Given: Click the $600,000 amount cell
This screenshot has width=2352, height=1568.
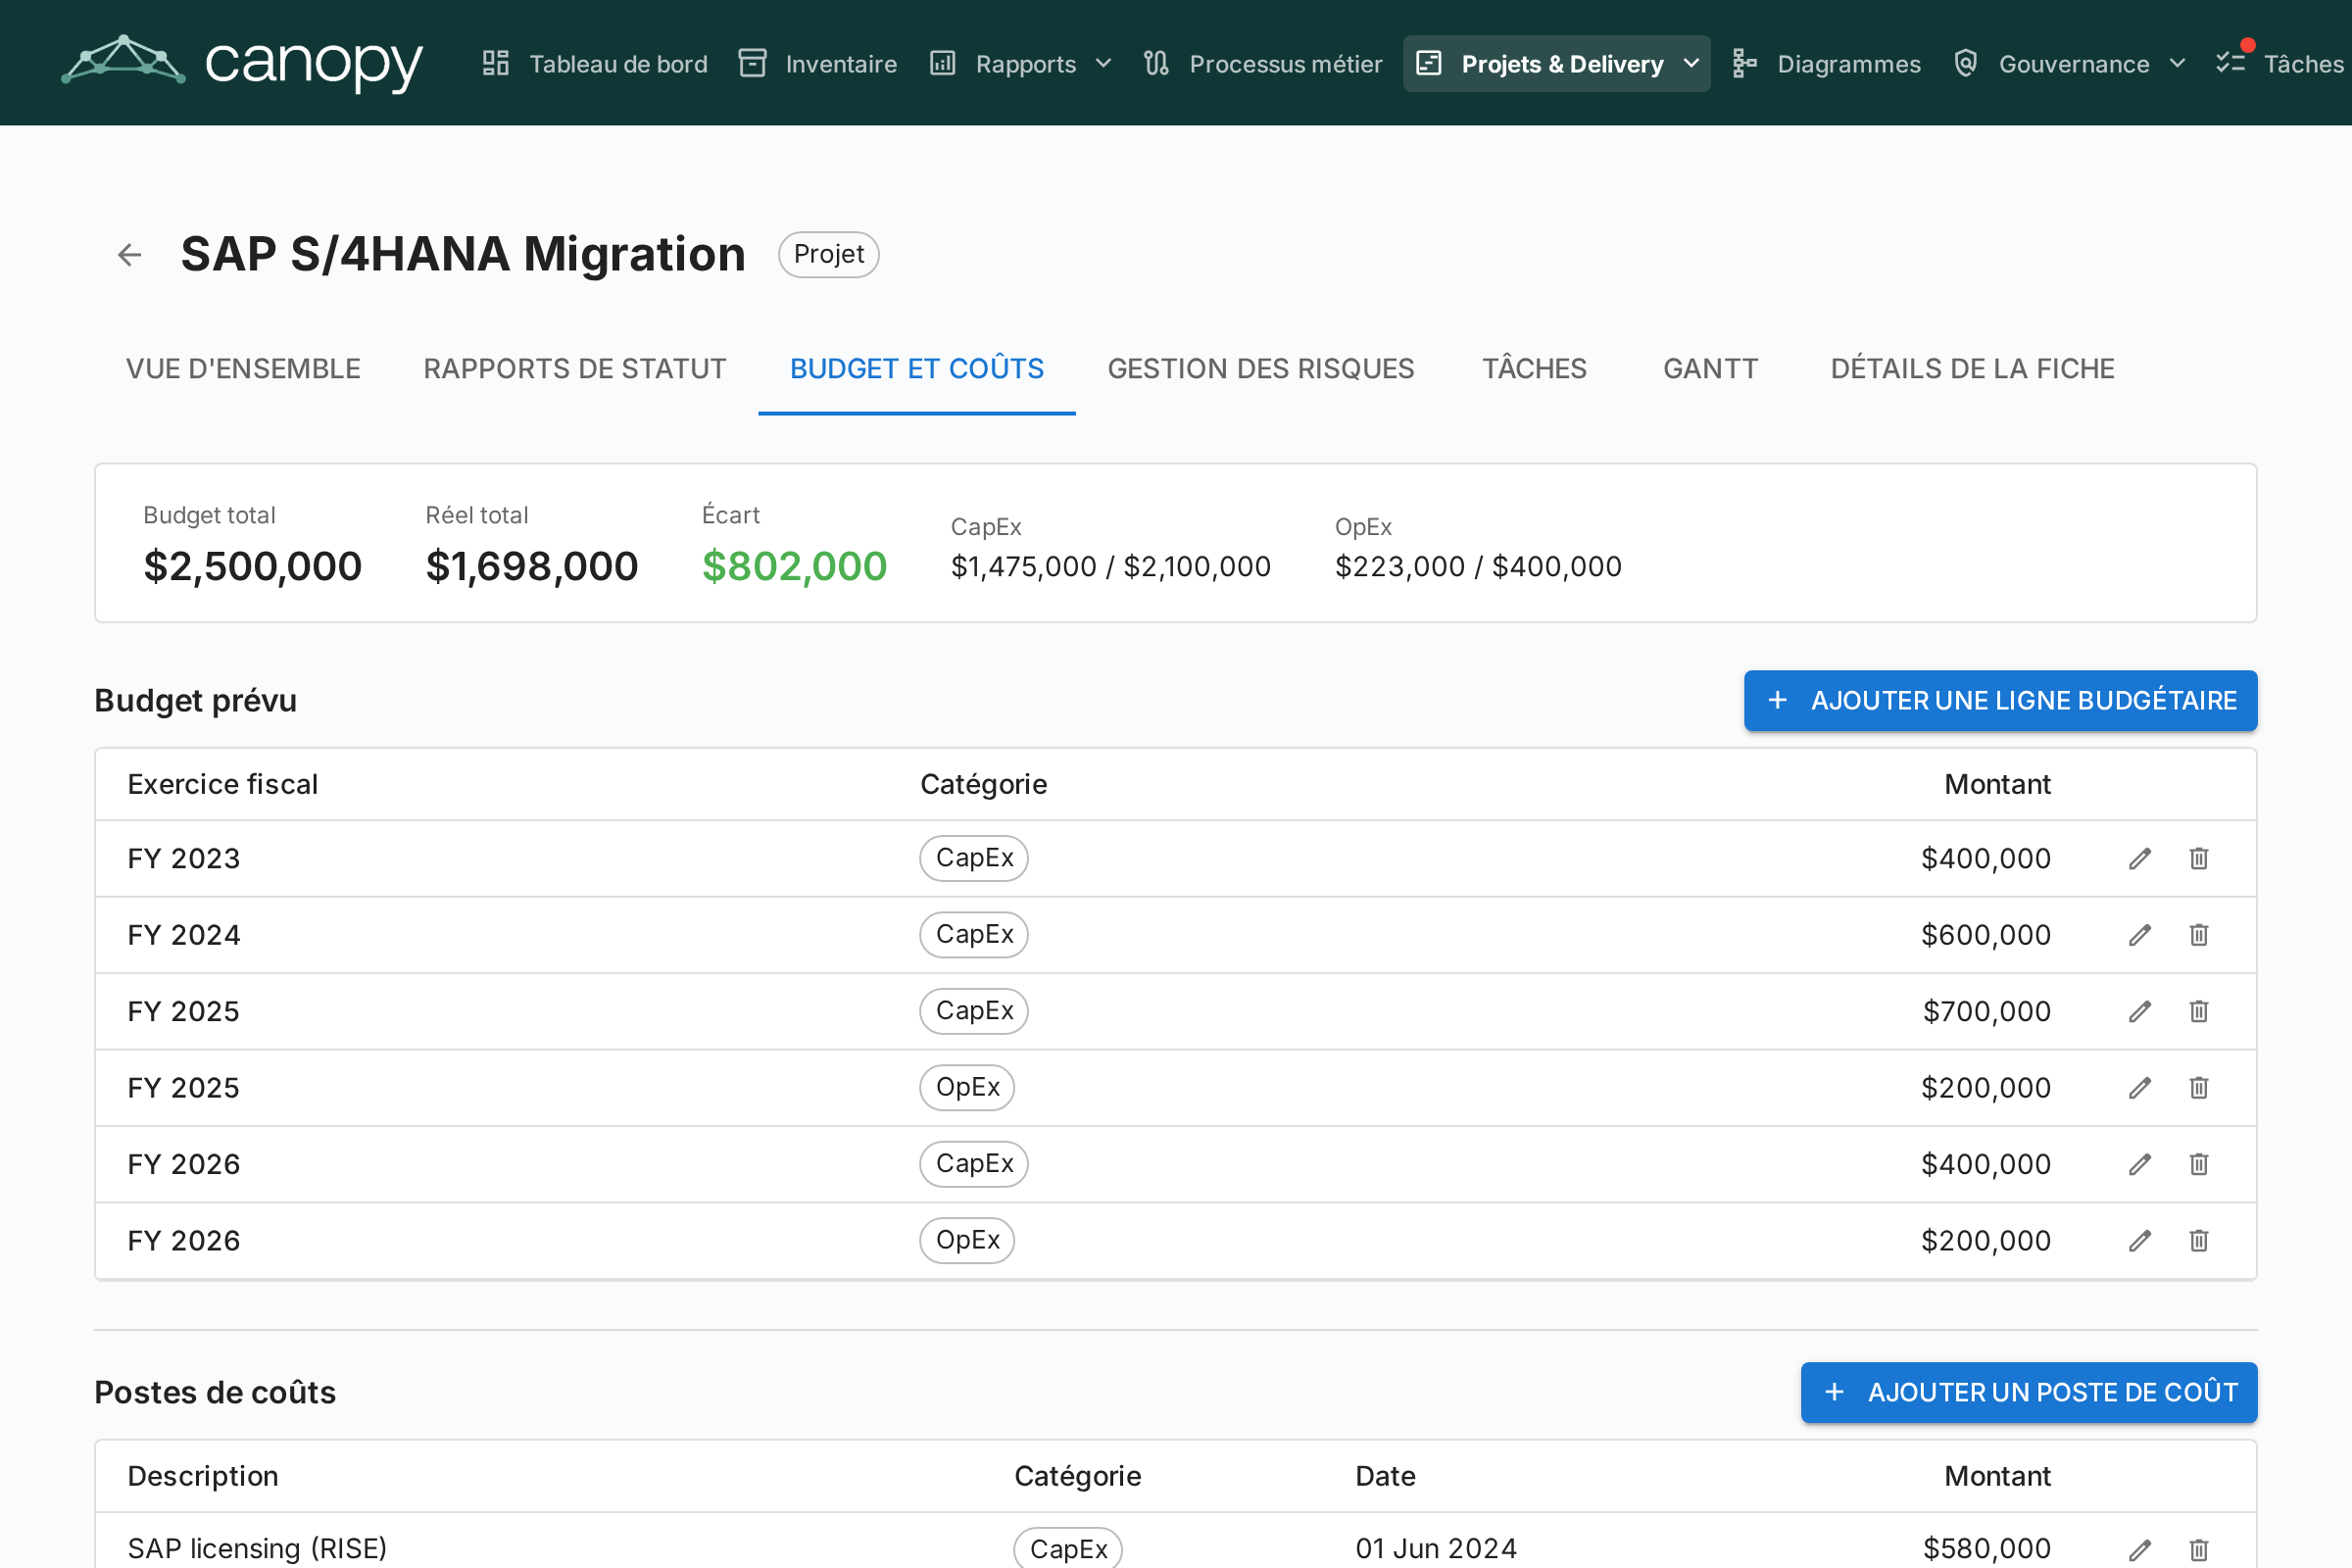Looking at the screenshot, I should click(x=1986, y=936).
